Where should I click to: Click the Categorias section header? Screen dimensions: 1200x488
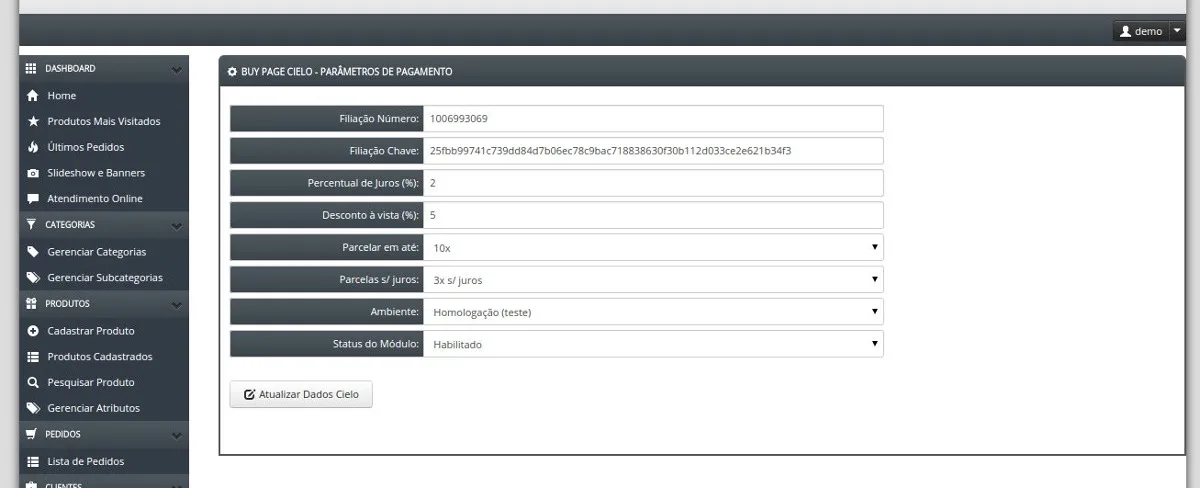pos(104,225)
